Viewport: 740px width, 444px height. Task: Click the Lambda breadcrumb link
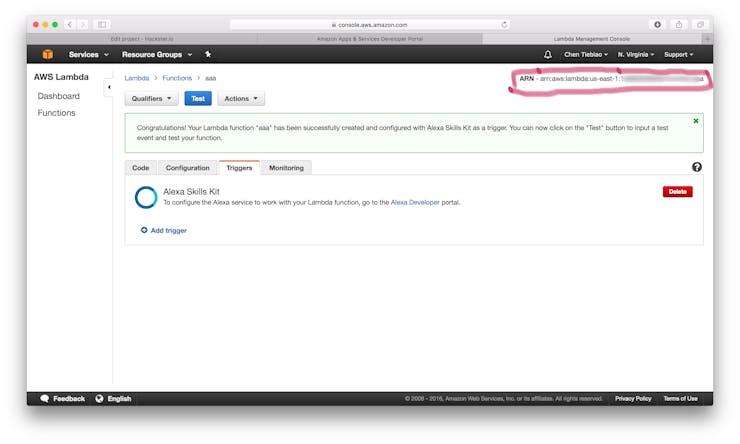pyautogui.click(x=136, y=78)
